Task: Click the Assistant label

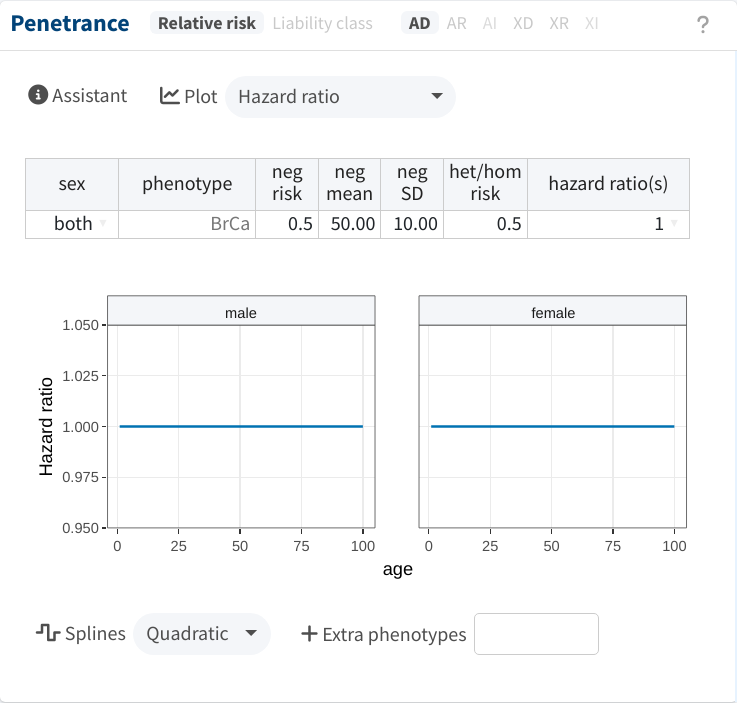Action: (x=89, y=96)
